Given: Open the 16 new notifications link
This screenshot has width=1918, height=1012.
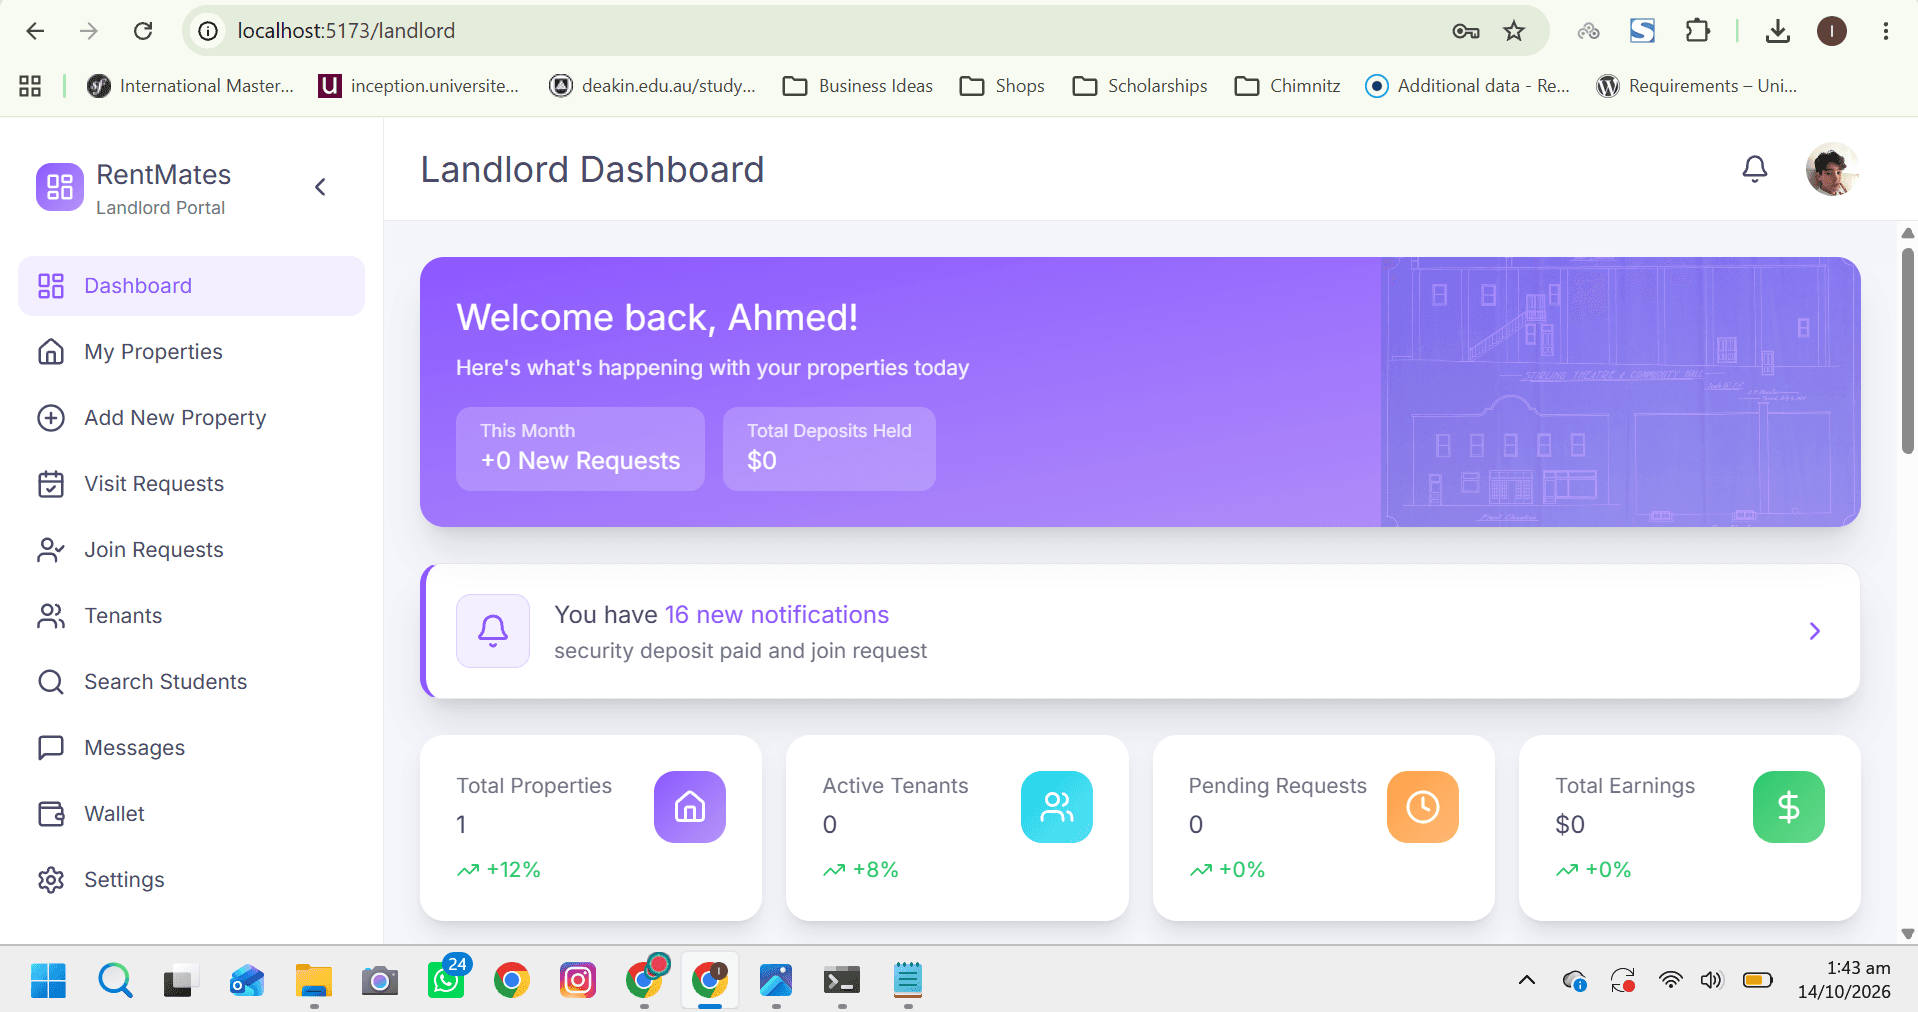Looking at the screenshot, I should point(777,614).
